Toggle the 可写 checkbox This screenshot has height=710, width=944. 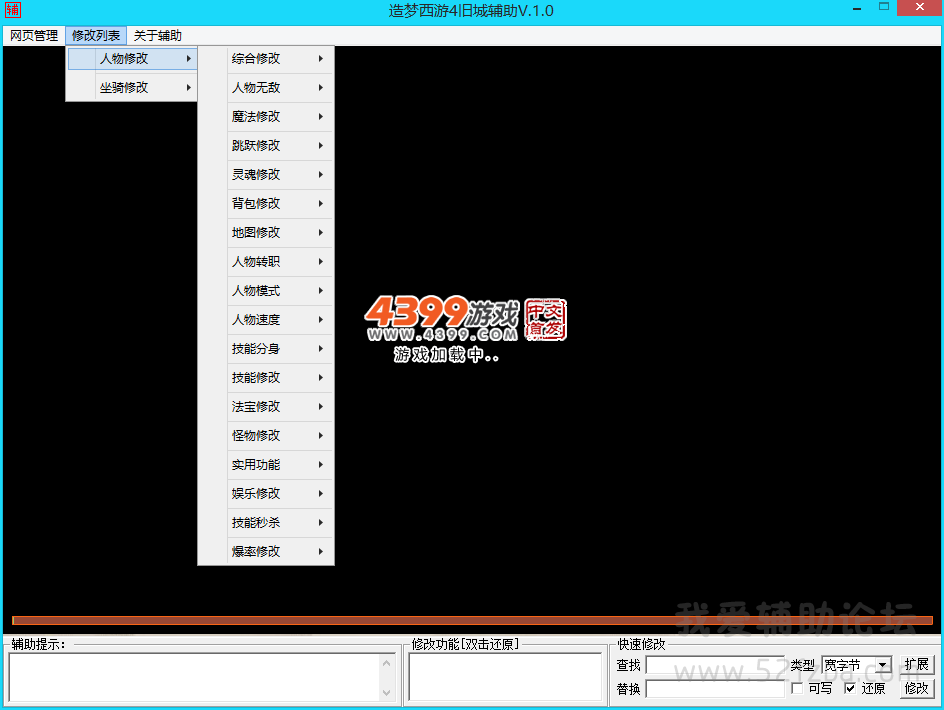[x=797, y=688]
